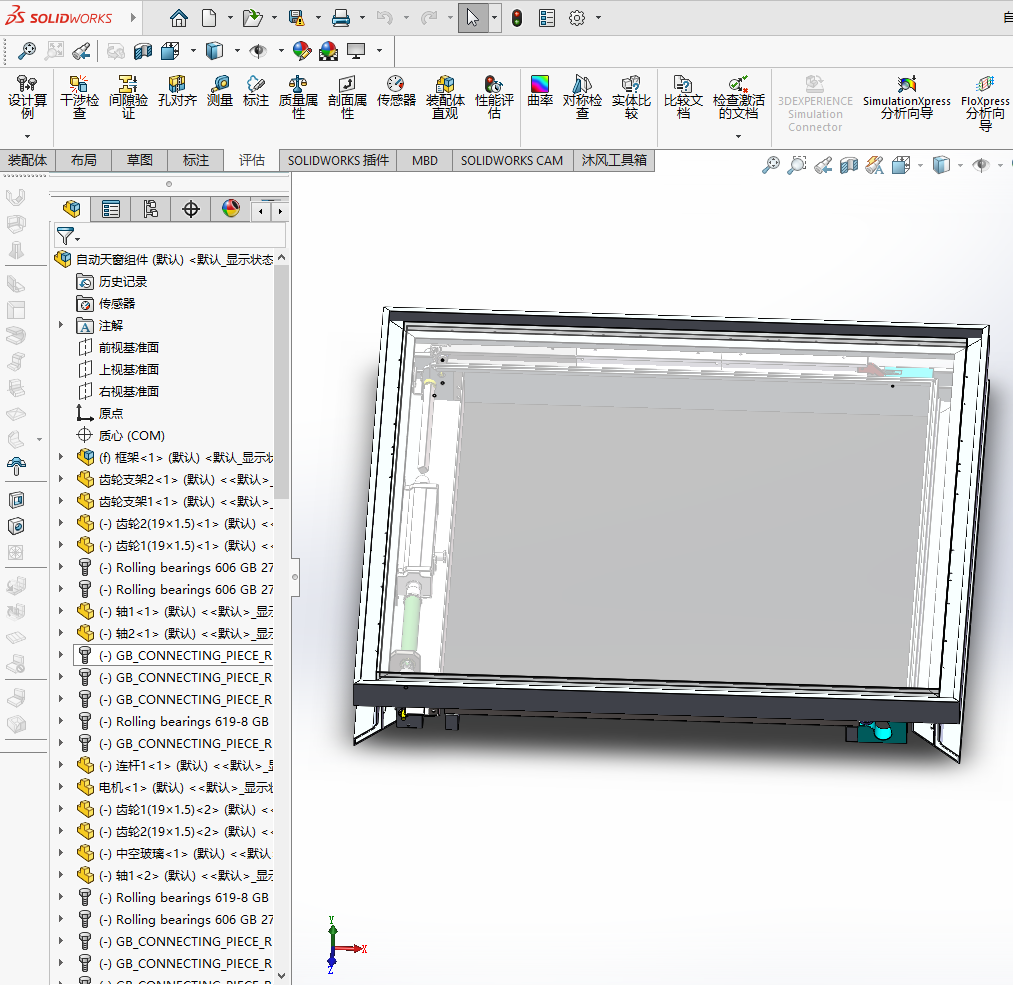Toggle 曲率 curvature display

[539, 93]
